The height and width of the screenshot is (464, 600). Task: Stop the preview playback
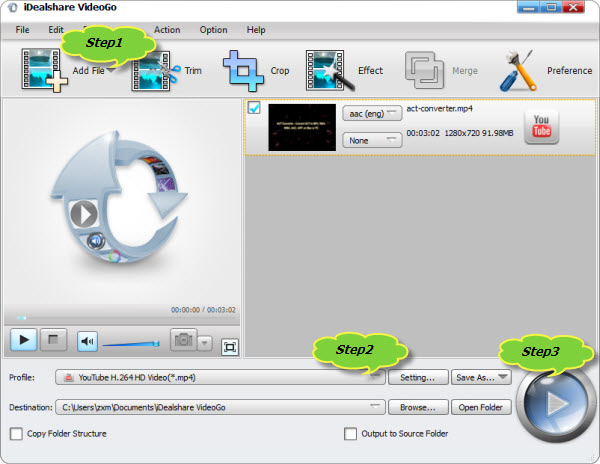click(53, 340)
